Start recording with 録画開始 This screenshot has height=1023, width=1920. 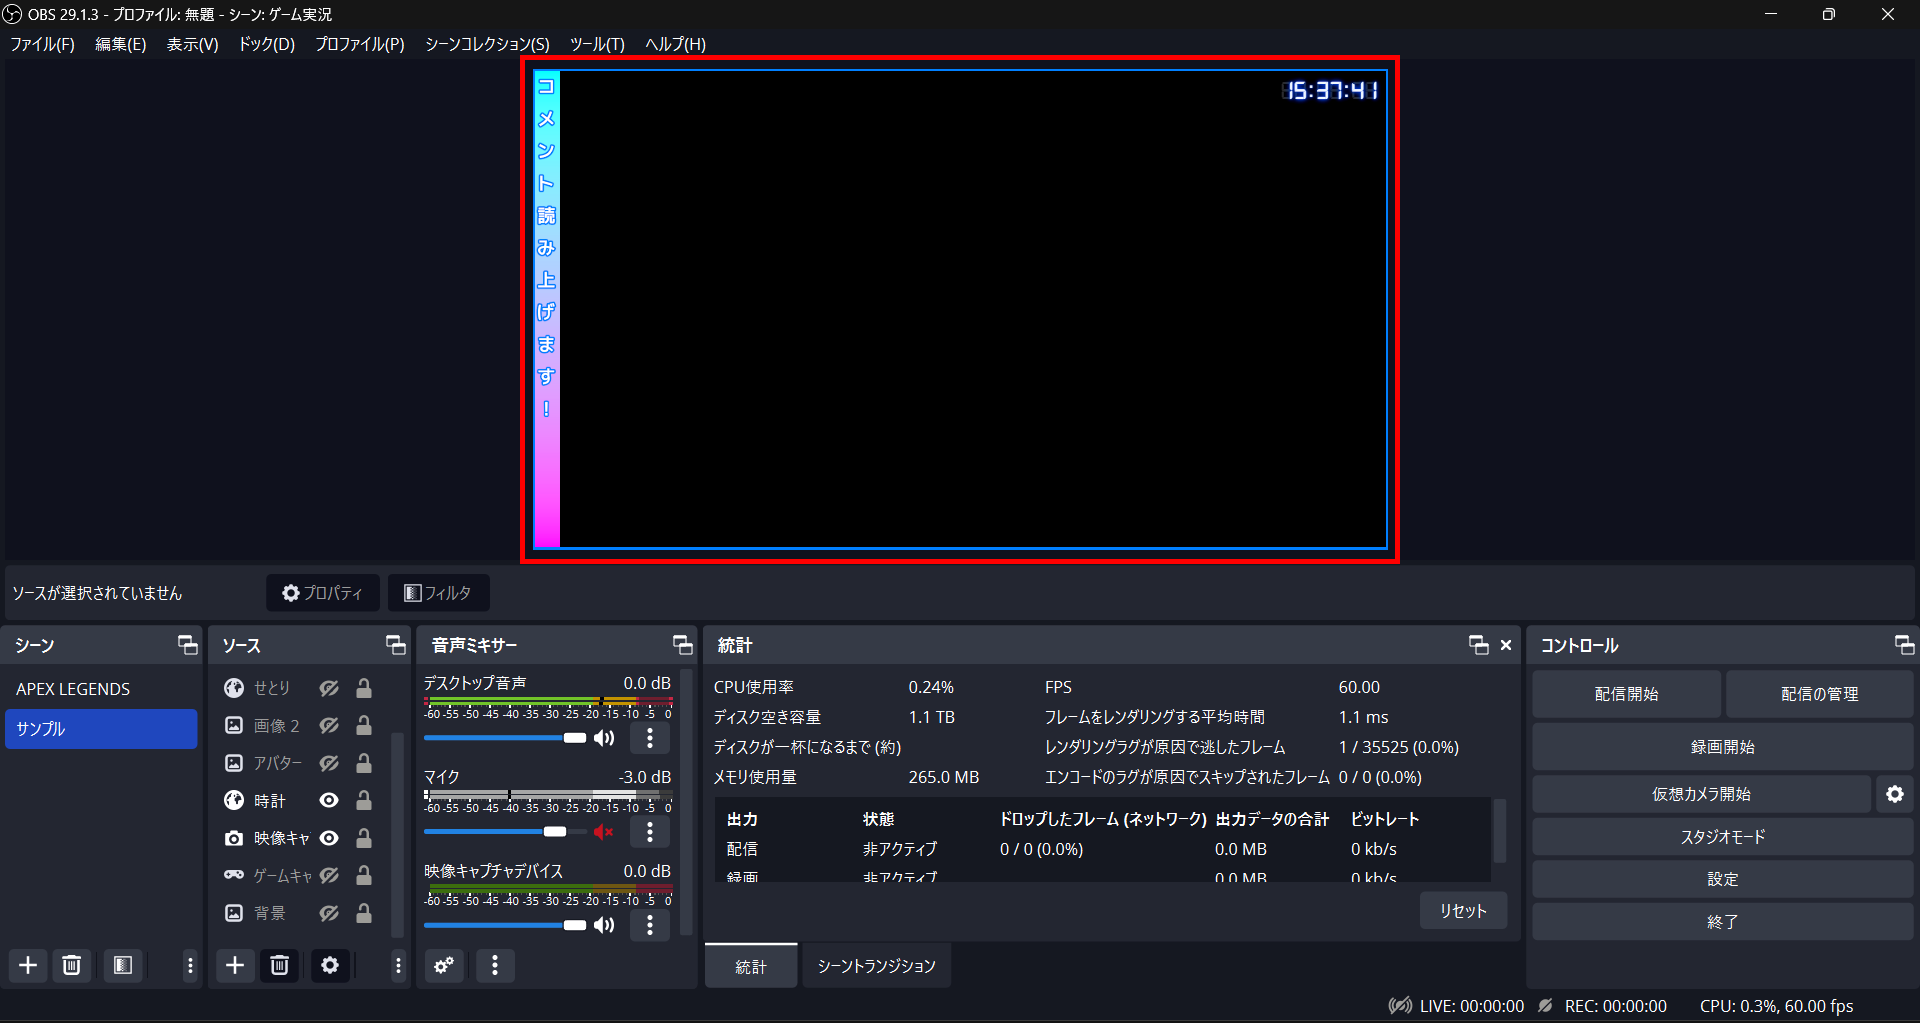click(1722, 747)
